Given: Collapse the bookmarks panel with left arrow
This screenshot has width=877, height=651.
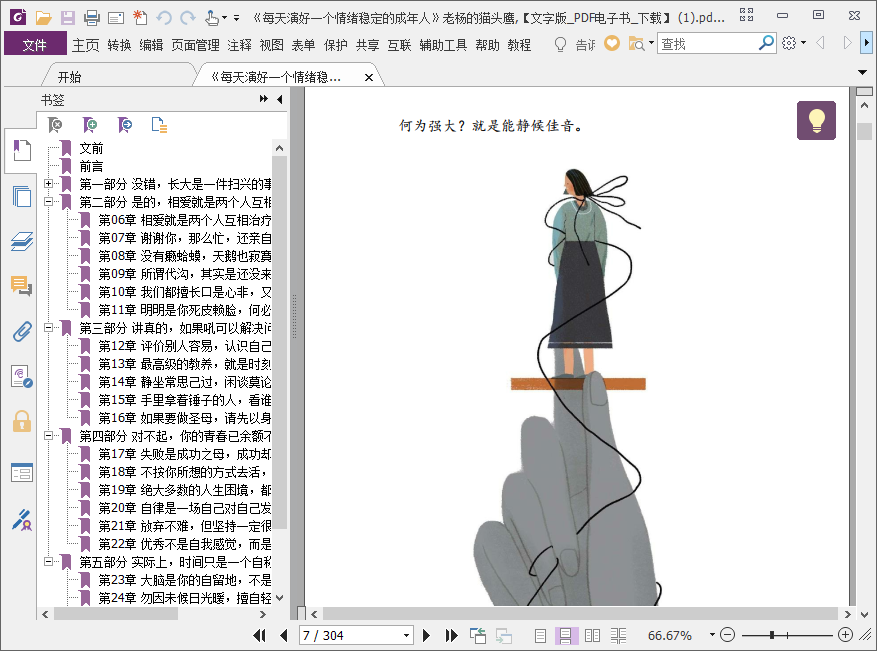Looking at the screenshot, I should tap(280, 99).
